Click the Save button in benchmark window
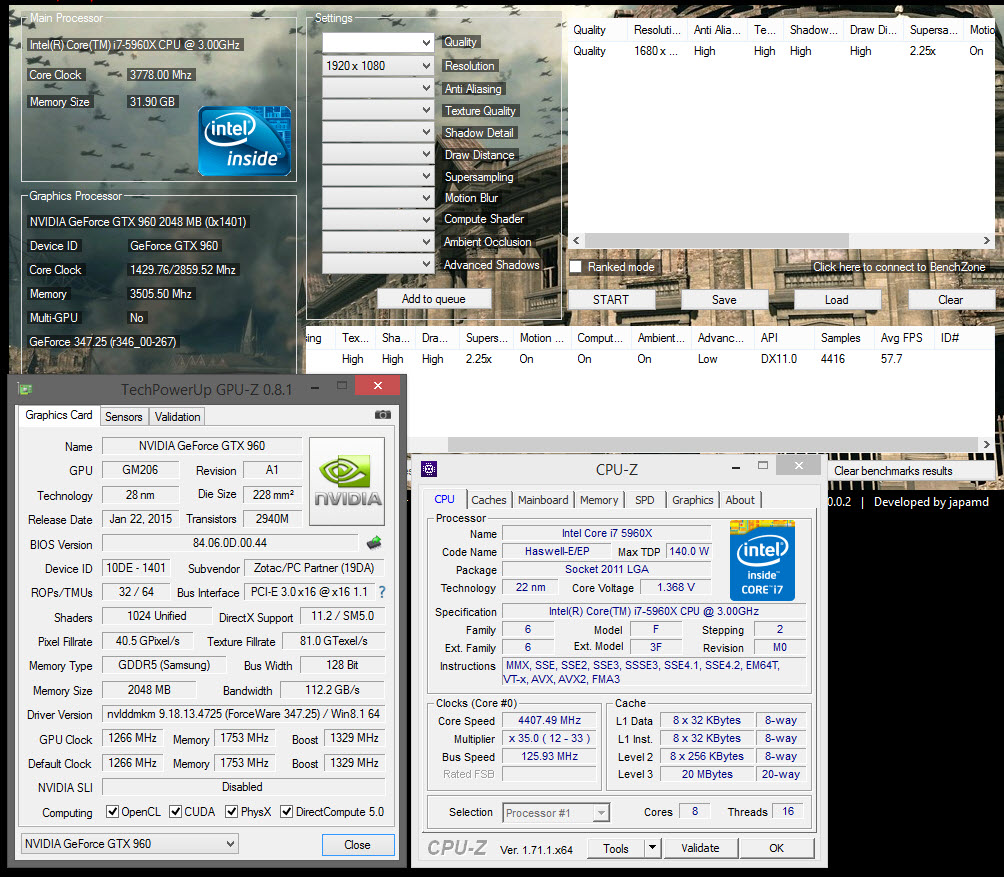 (x=724, y=300)
